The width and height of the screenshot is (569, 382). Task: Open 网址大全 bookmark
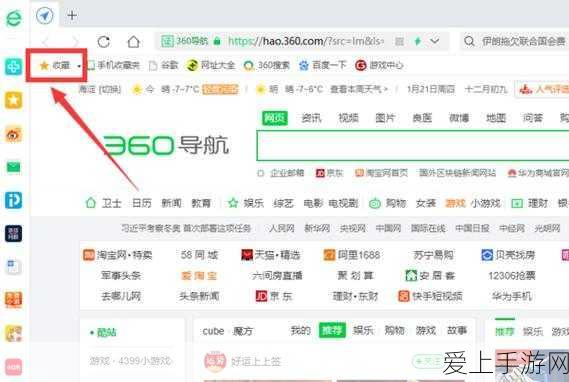(x=210, y=66)
